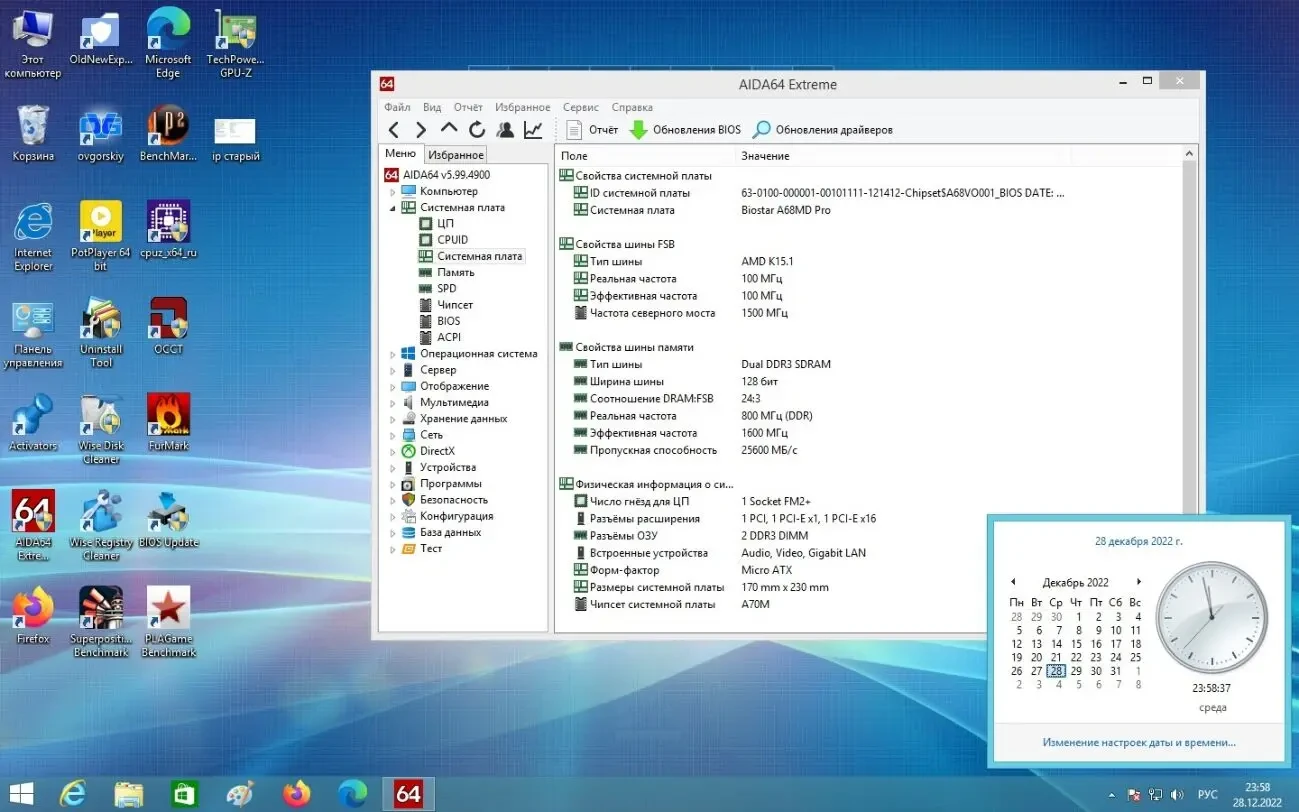Click the refresh arrow in AIDA64 toolbar
1299x812 pixels.
(478, 129)
